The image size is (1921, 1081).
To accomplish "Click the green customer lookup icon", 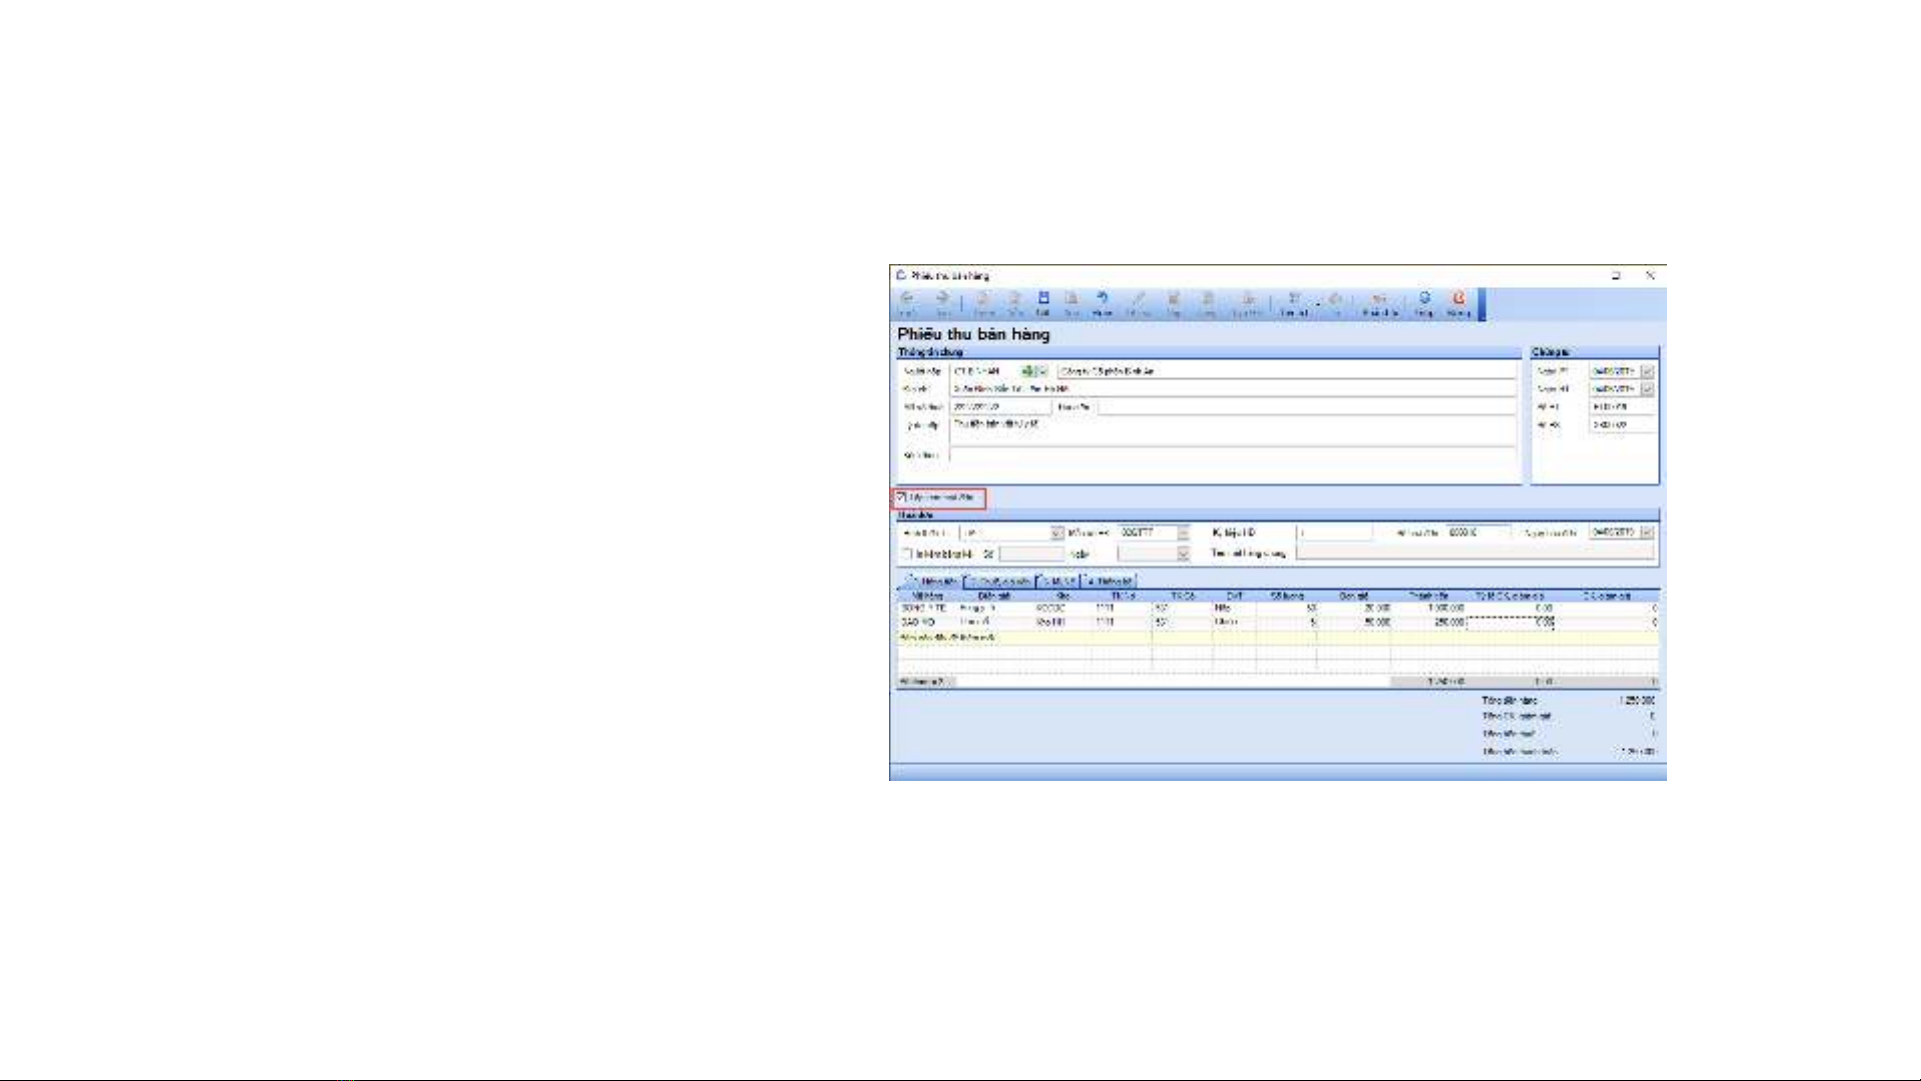I will point(1027,371).
